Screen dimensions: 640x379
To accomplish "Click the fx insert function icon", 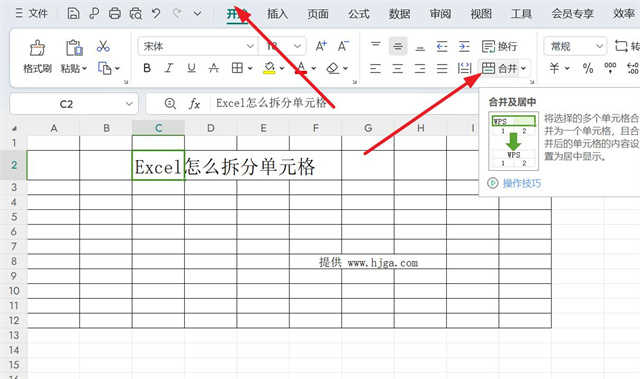I will pyautogui.click(x=194, y=104).
